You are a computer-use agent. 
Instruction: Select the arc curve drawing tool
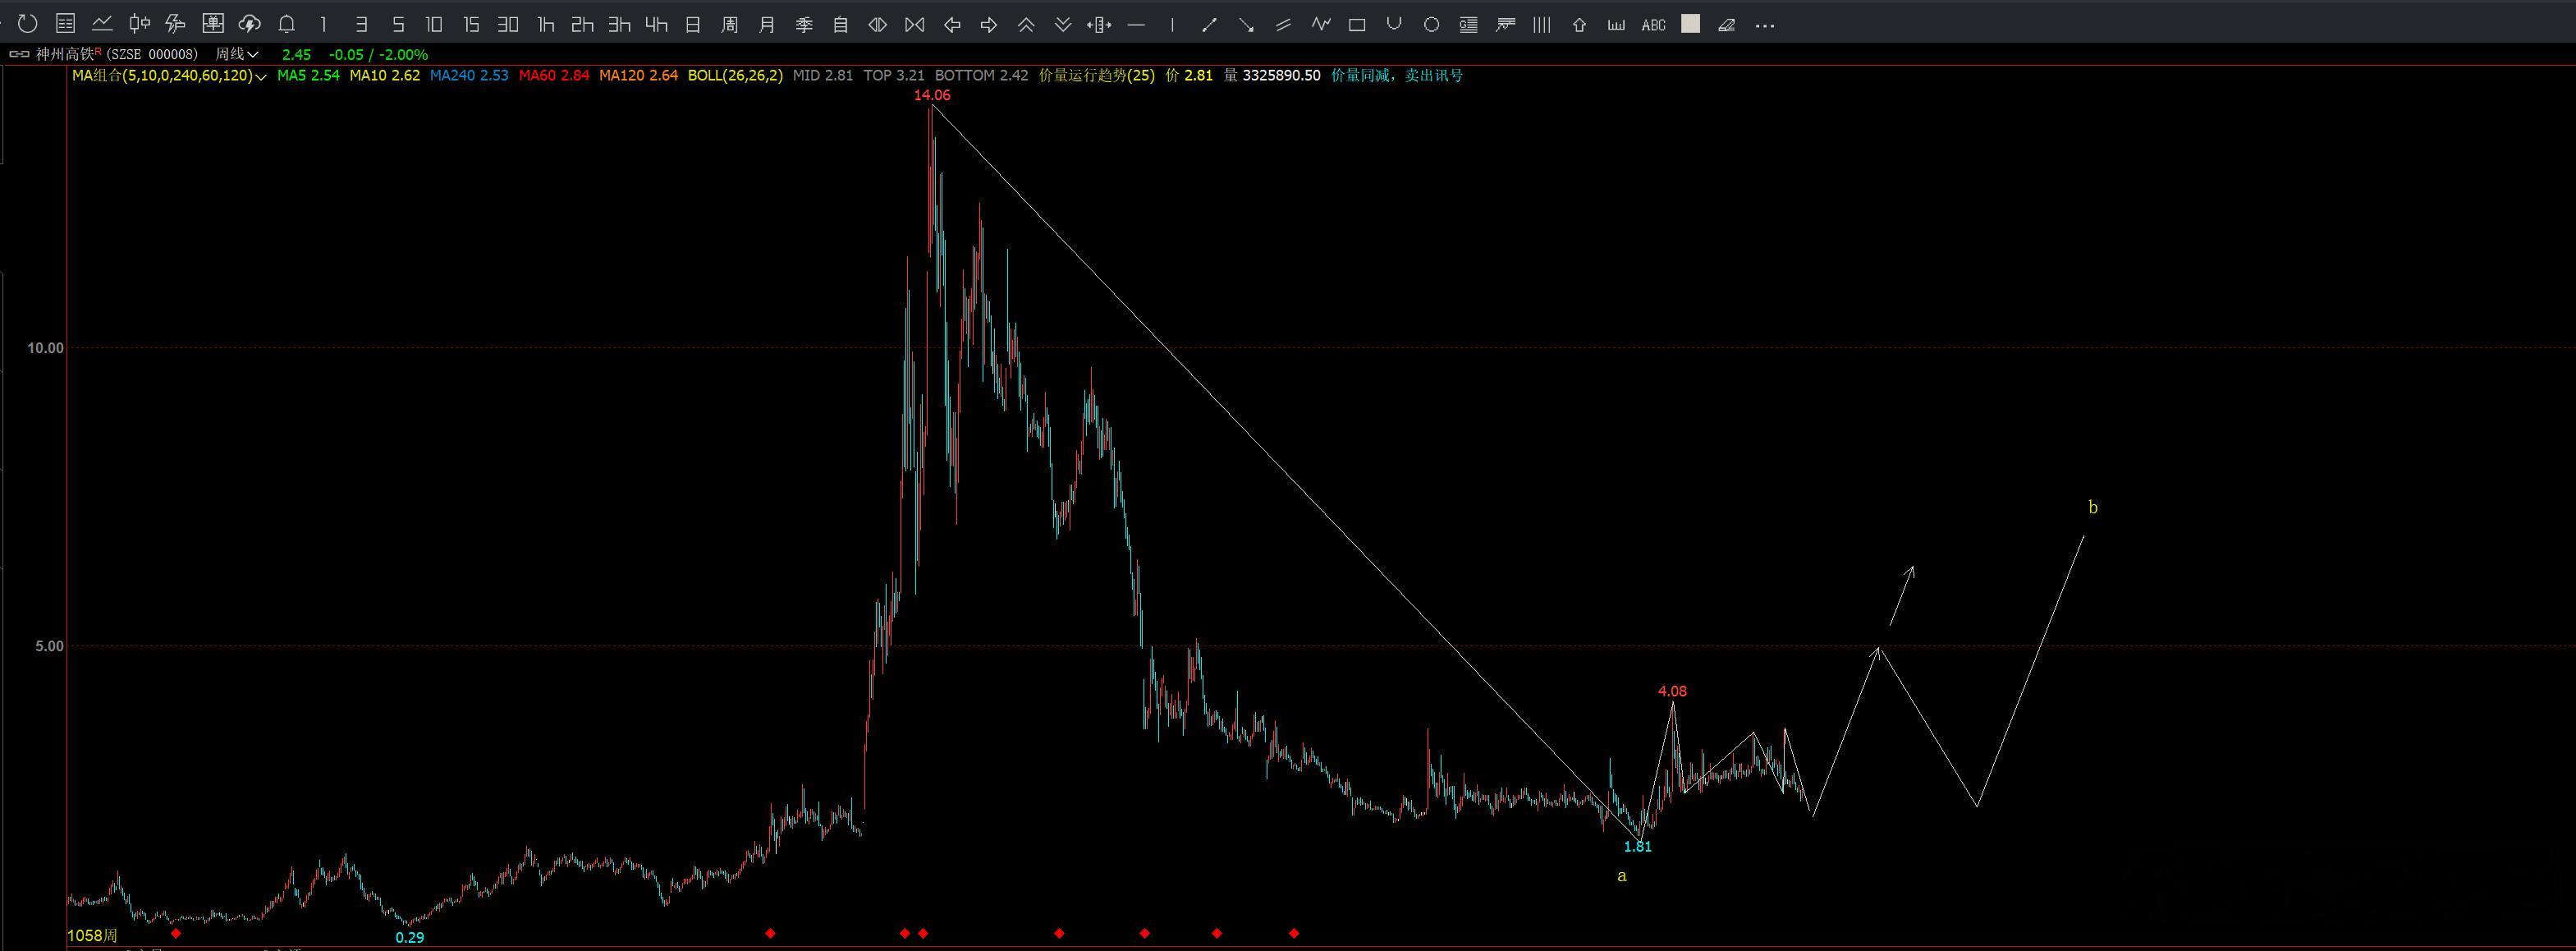coord(1394,24)
